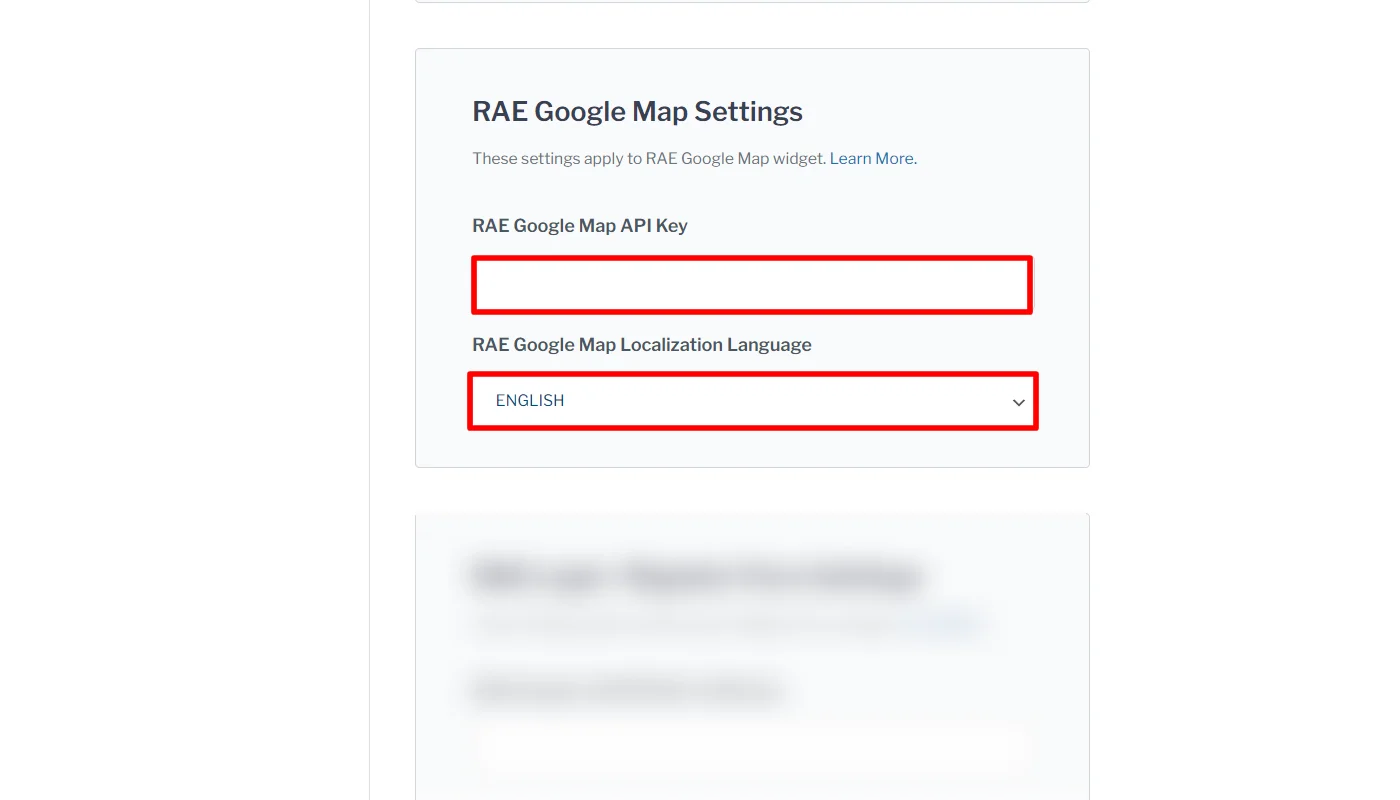Click the text 'These settings apply to RAE Google Map widget.'
Screen dimensions: 1400x800
tap(649, 158)
